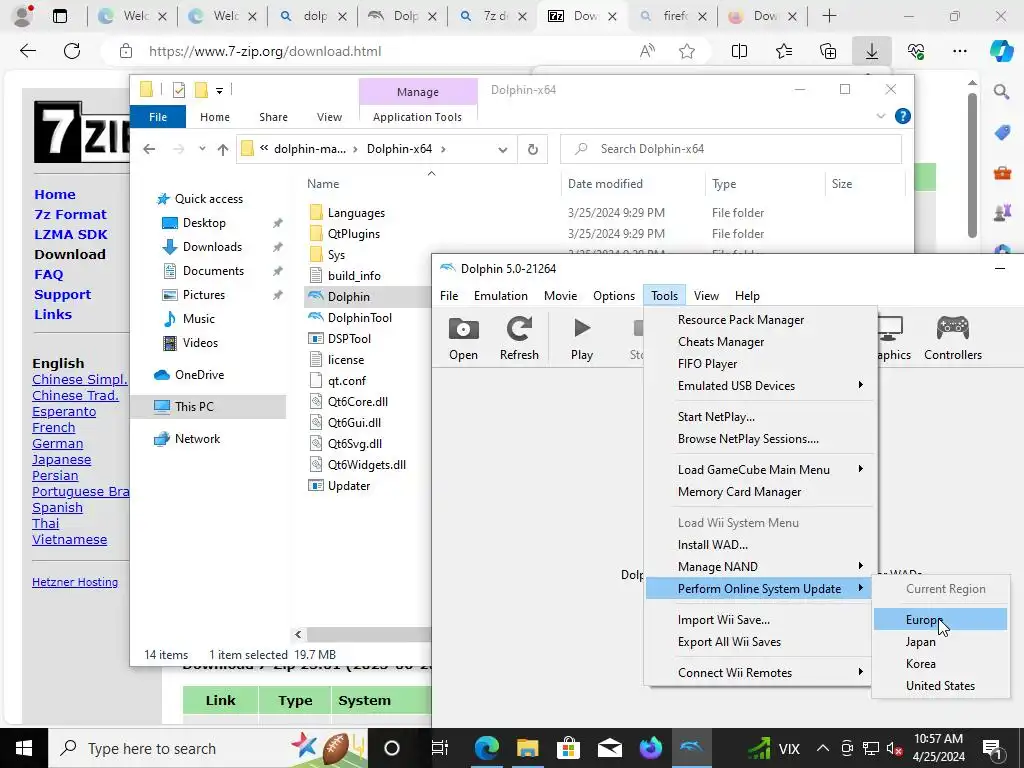The image size is (1024, 768).
Task: Open Edge Downloads toolbar icon
Action: [x=872, y=51]
